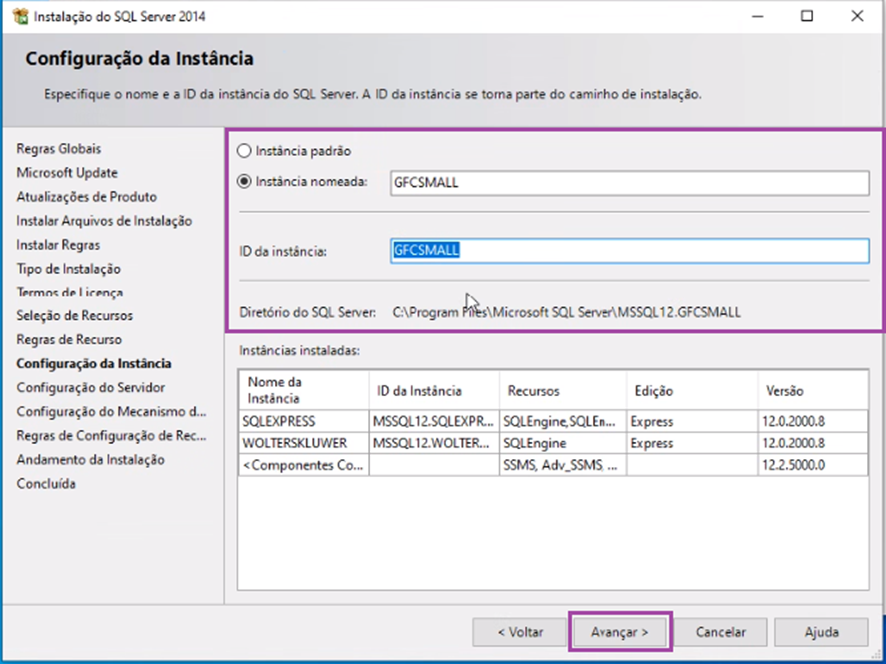The image size is (886, 664).
Task: Click the Versão column header
Action: click(x=813, y=390)
